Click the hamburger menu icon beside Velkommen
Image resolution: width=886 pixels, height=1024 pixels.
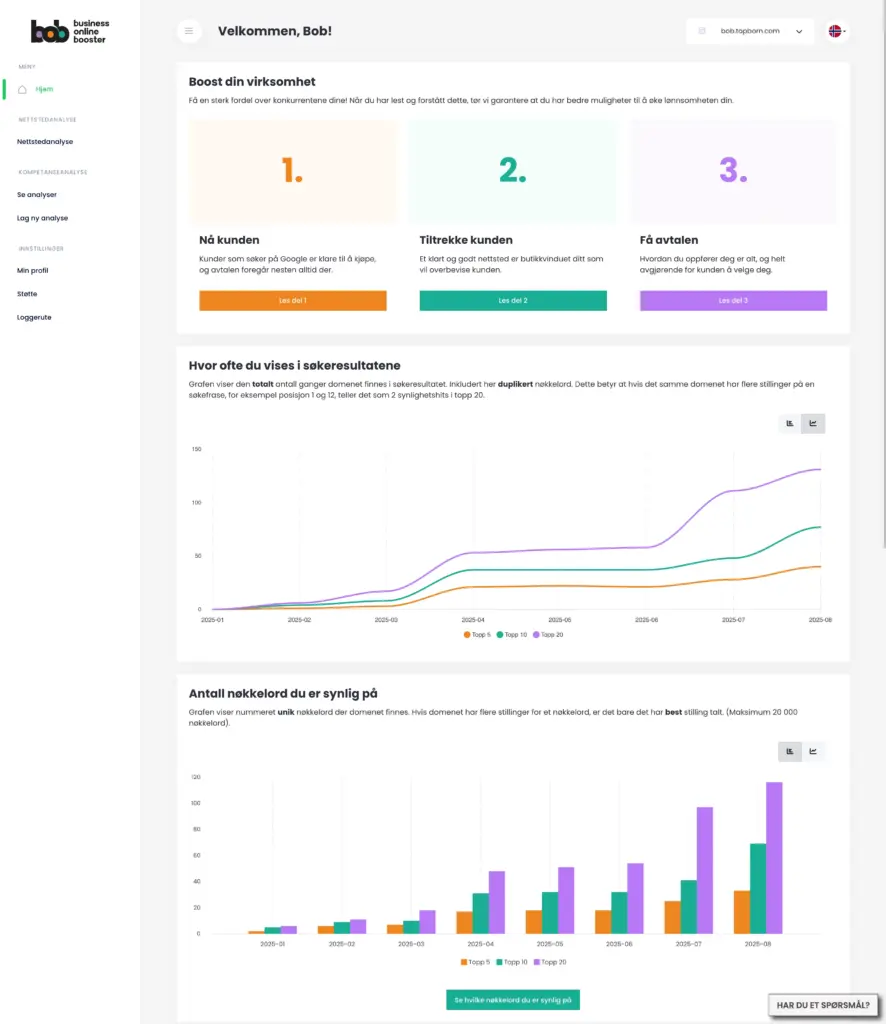pyautogui.click(x=189, y=31)
